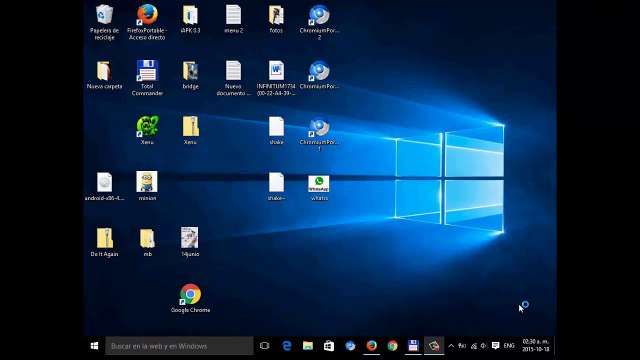Open File Explorer from the taskbar
The height and width of the screenshot is (360, 640).
tap(308, 346)
